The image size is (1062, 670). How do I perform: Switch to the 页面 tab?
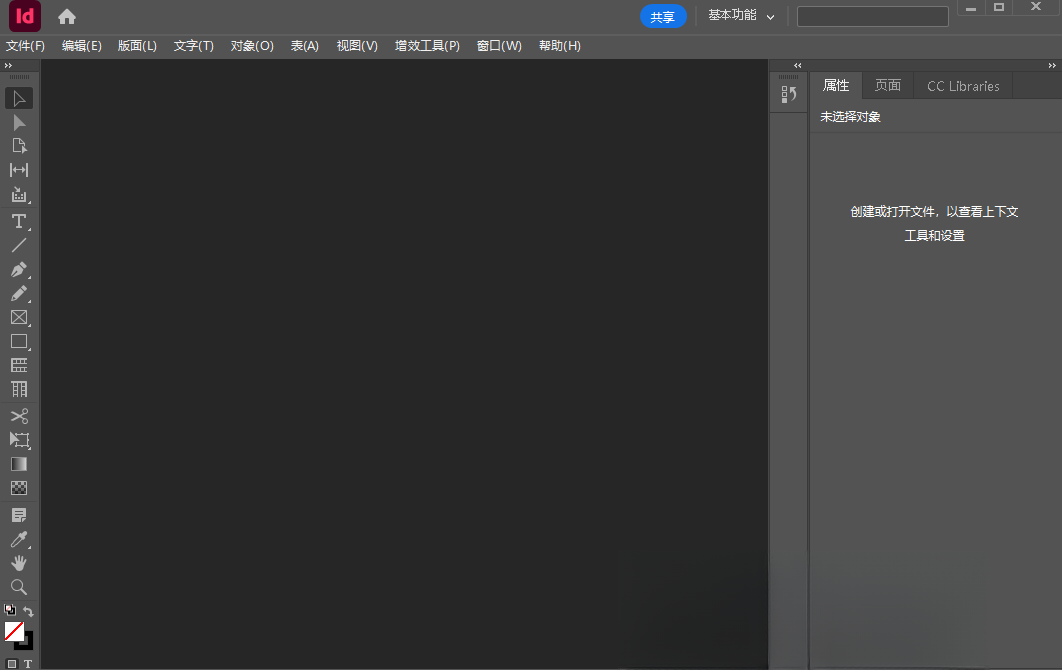888,85
